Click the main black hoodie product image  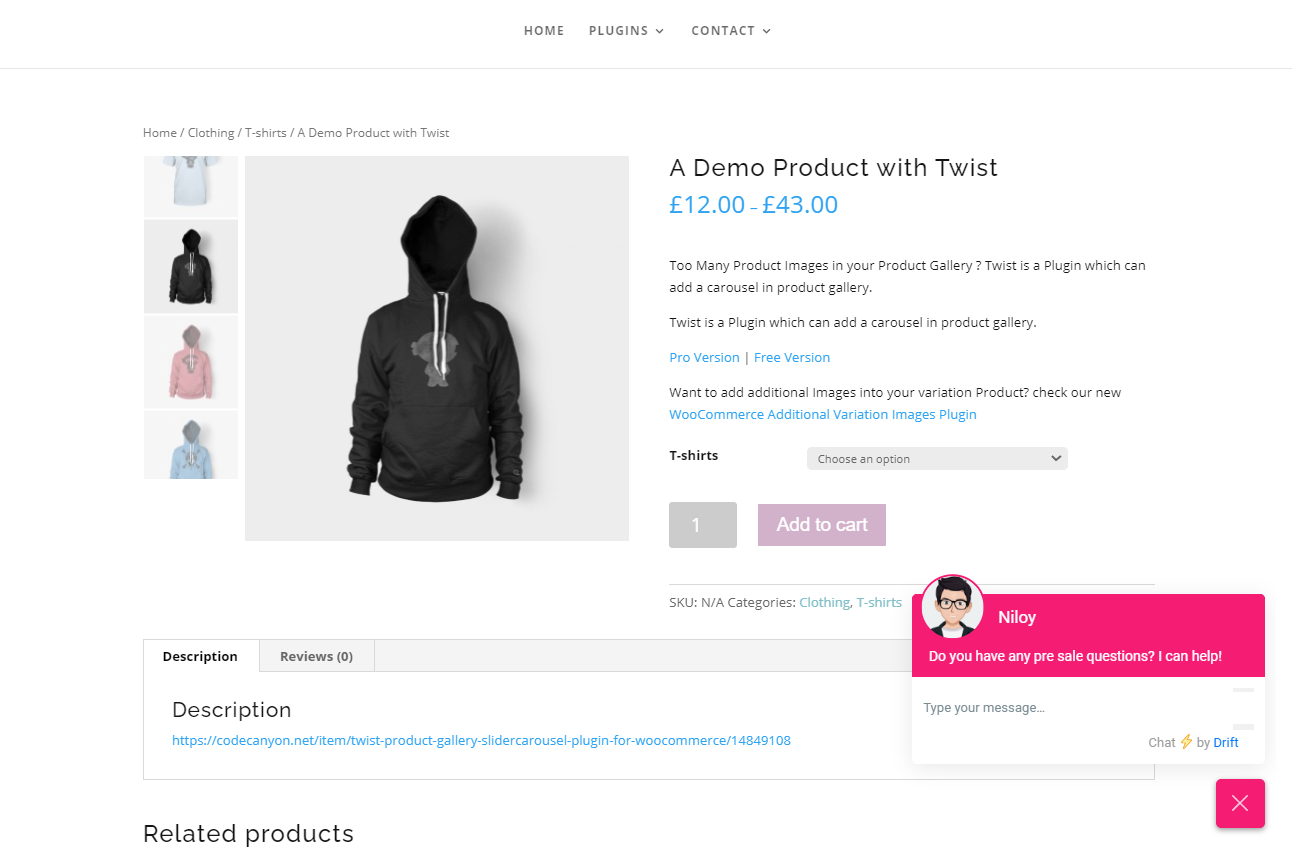pyautogui.click(x=437, y=348)
